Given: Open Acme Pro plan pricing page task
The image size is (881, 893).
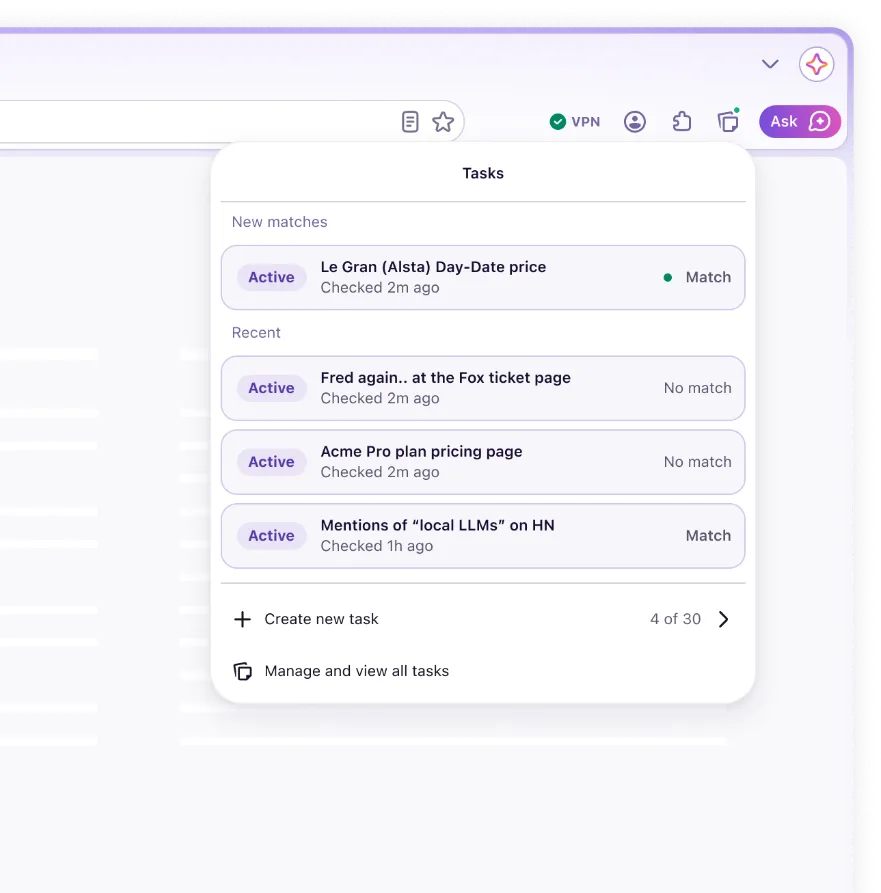Looking at the screenshot, I should (x=482, y=462).
